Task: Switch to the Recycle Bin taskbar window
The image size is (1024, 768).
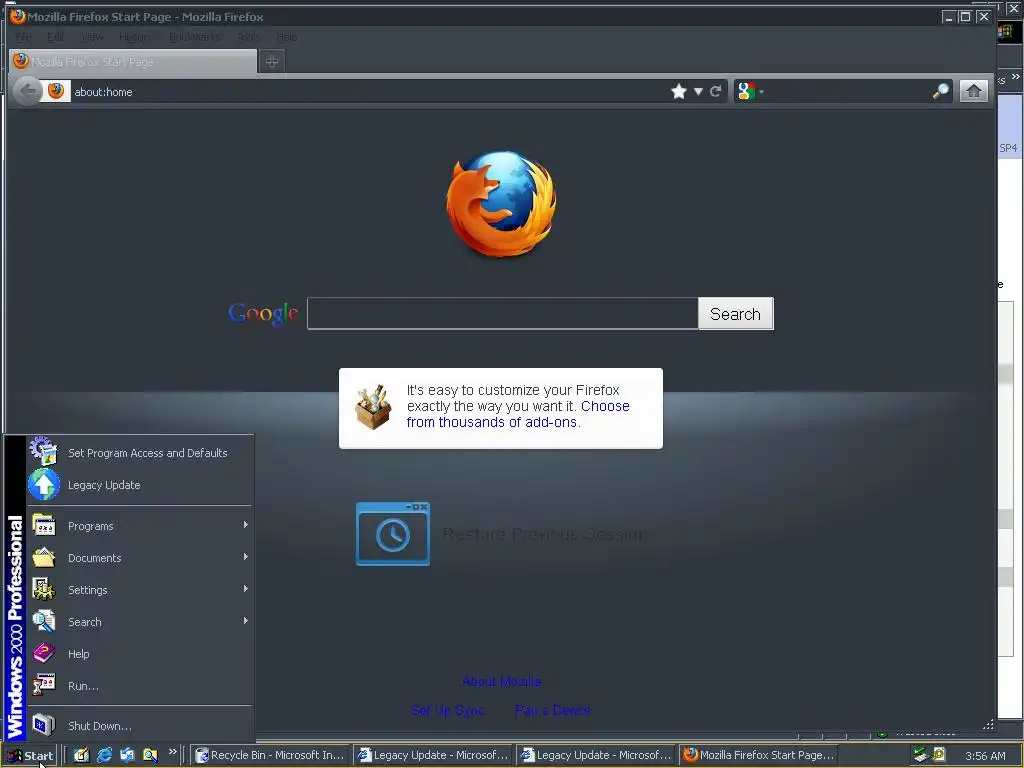Action: click(270, 756)
